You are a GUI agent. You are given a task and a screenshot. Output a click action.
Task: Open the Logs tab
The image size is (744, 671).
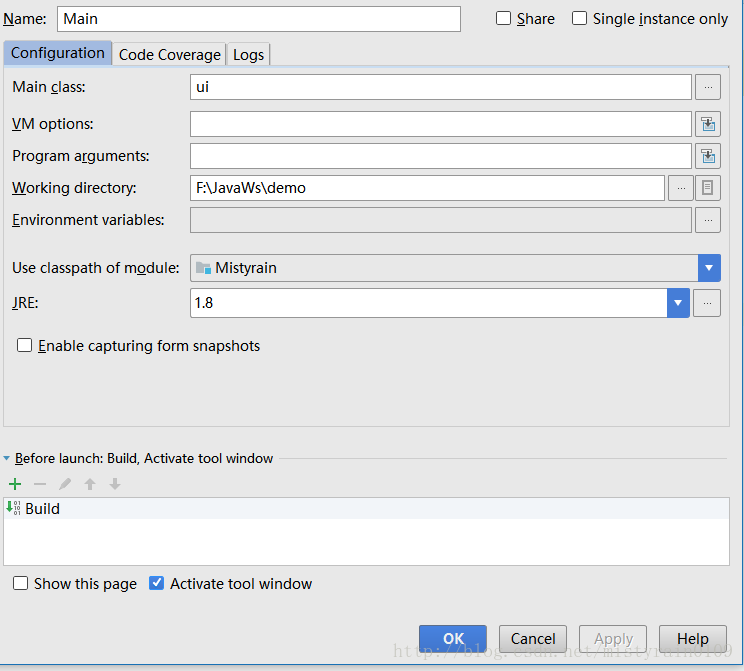point(248,55)
